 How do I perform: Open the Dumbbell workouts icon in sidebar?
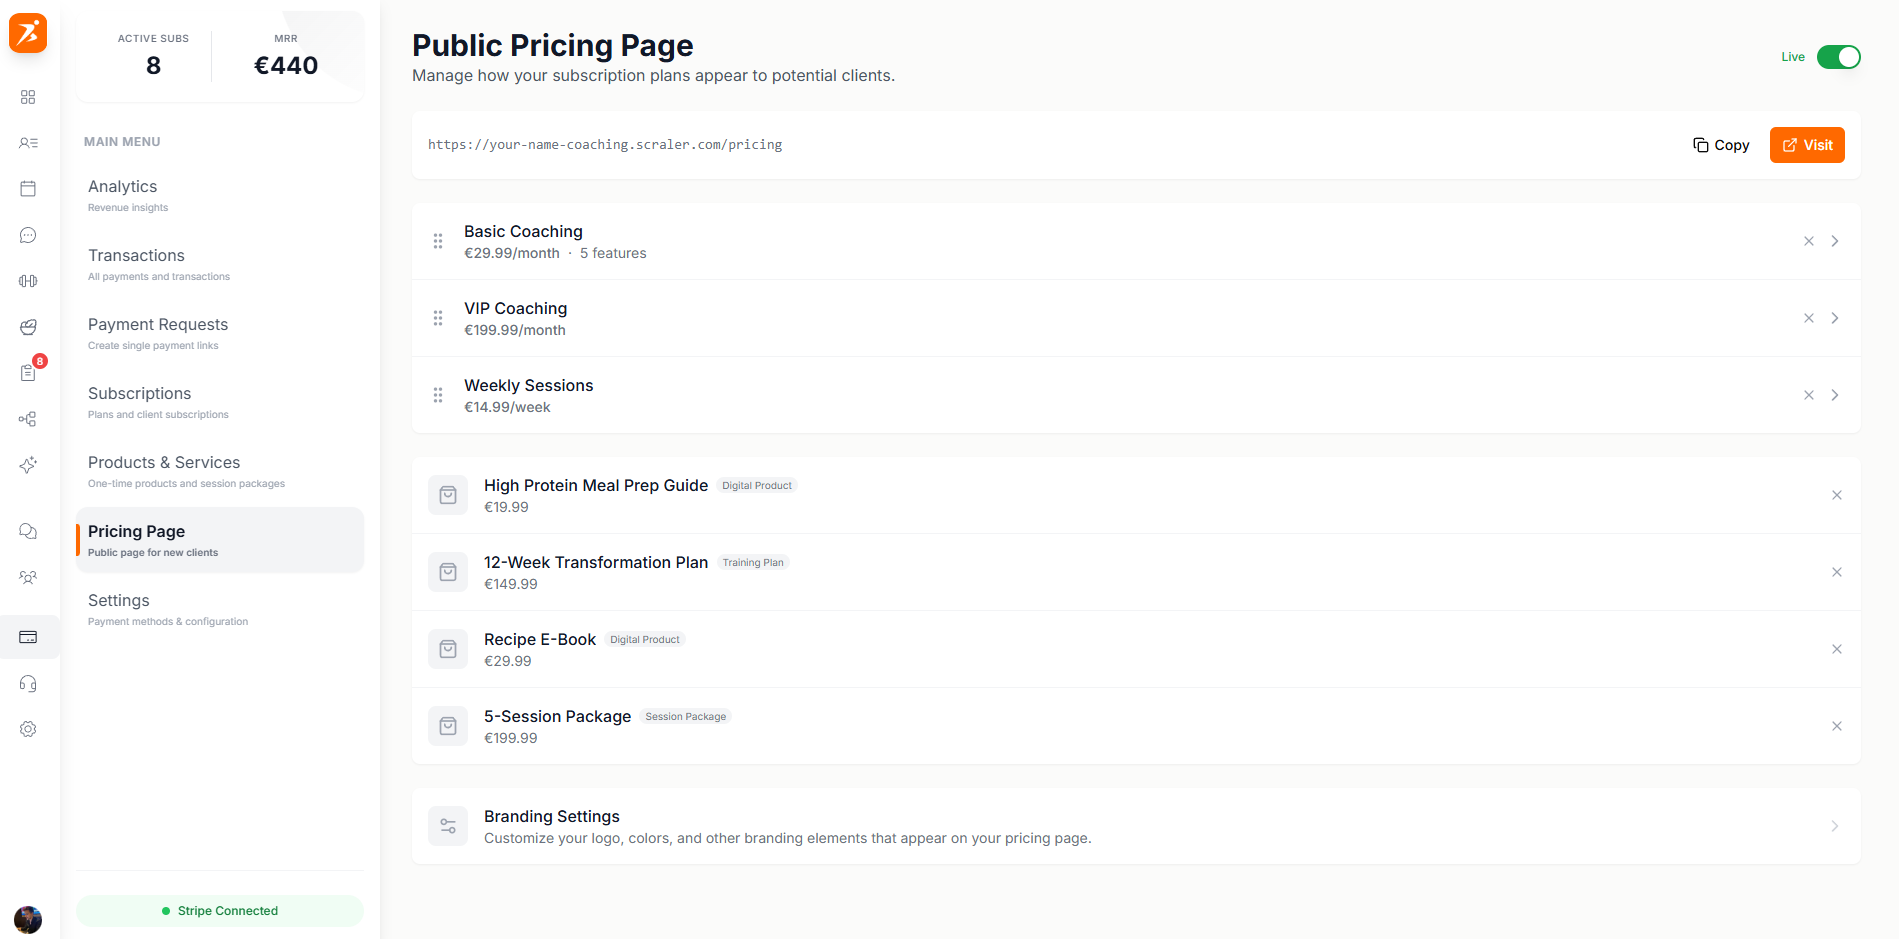pos(28,281)
